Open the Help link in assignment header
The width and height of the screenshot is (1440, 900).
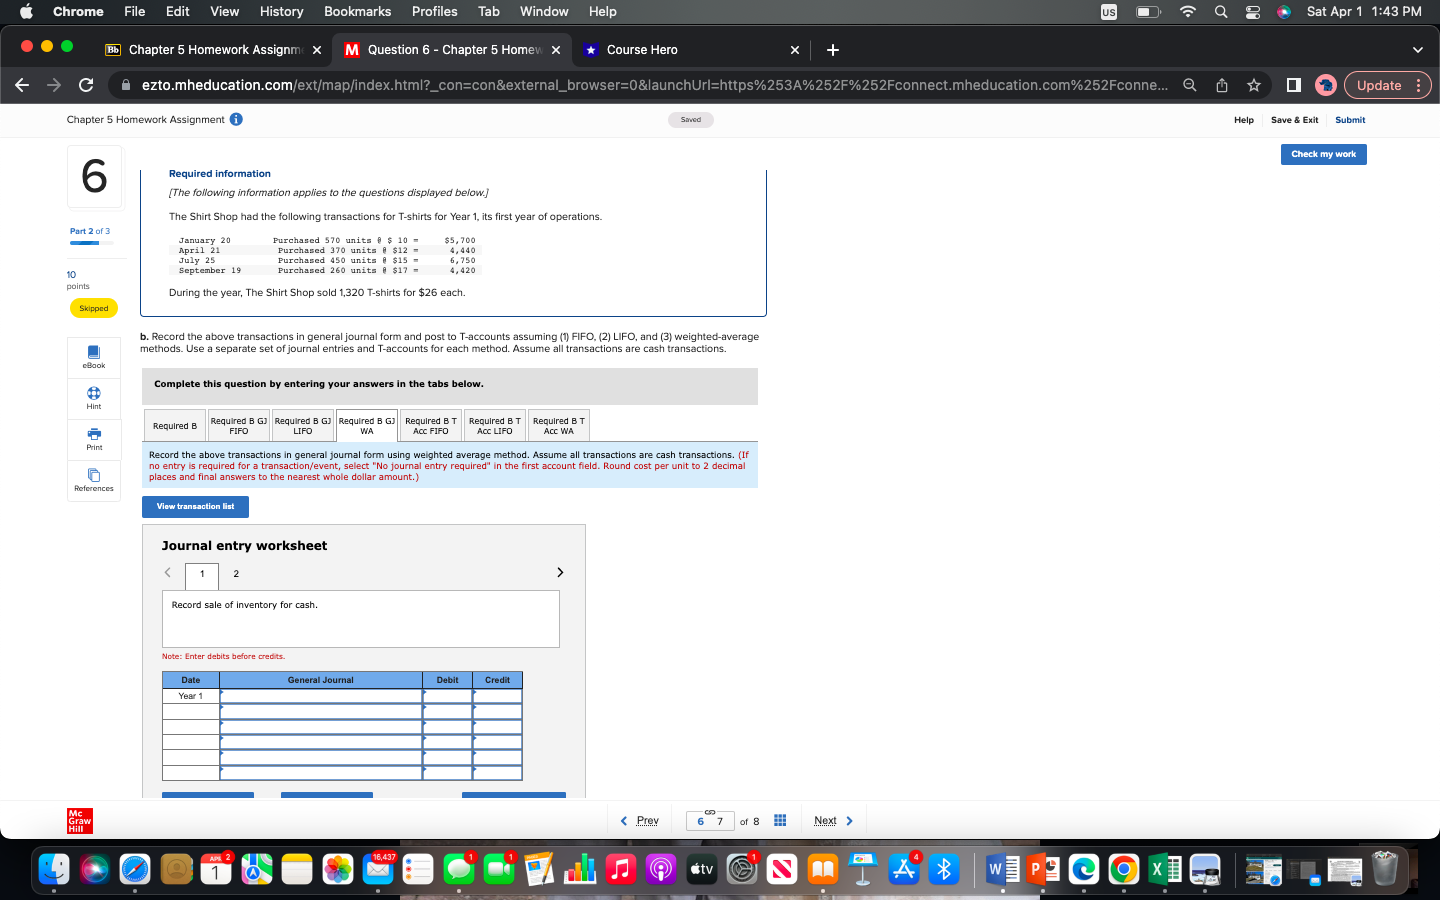[1244, 120]
